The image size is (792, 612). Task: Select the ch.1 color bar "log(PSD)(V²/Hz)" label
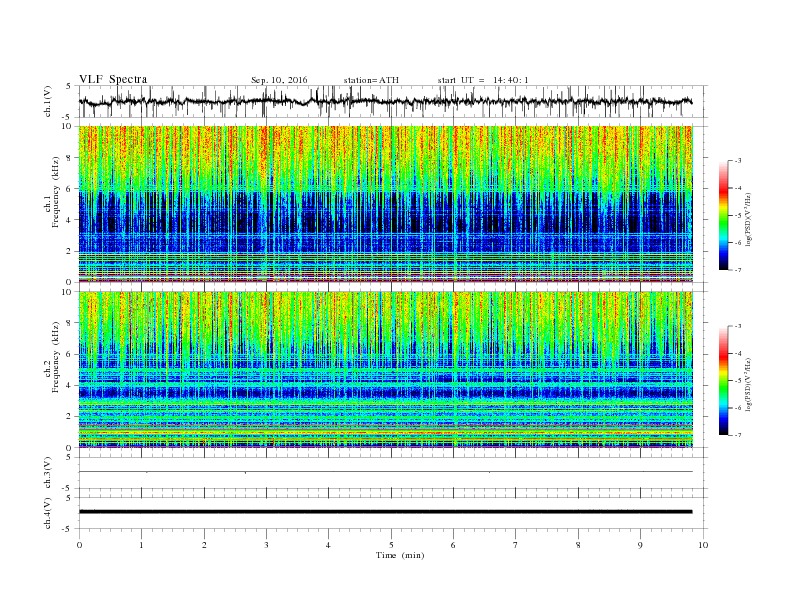(x=749, y=219)
